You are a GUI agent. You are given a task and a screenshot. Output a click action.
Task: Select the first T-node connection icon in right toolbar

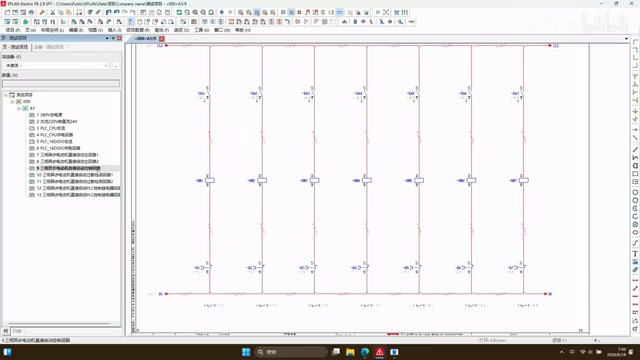pos(635,76)
